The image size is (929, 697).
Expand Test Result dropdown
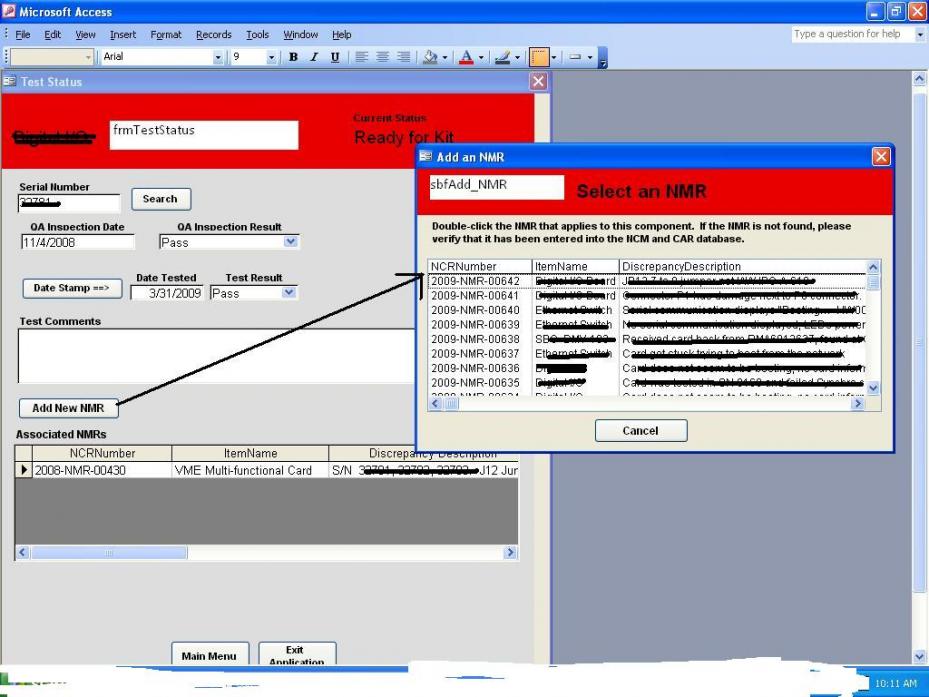click(x=289, y=293)
